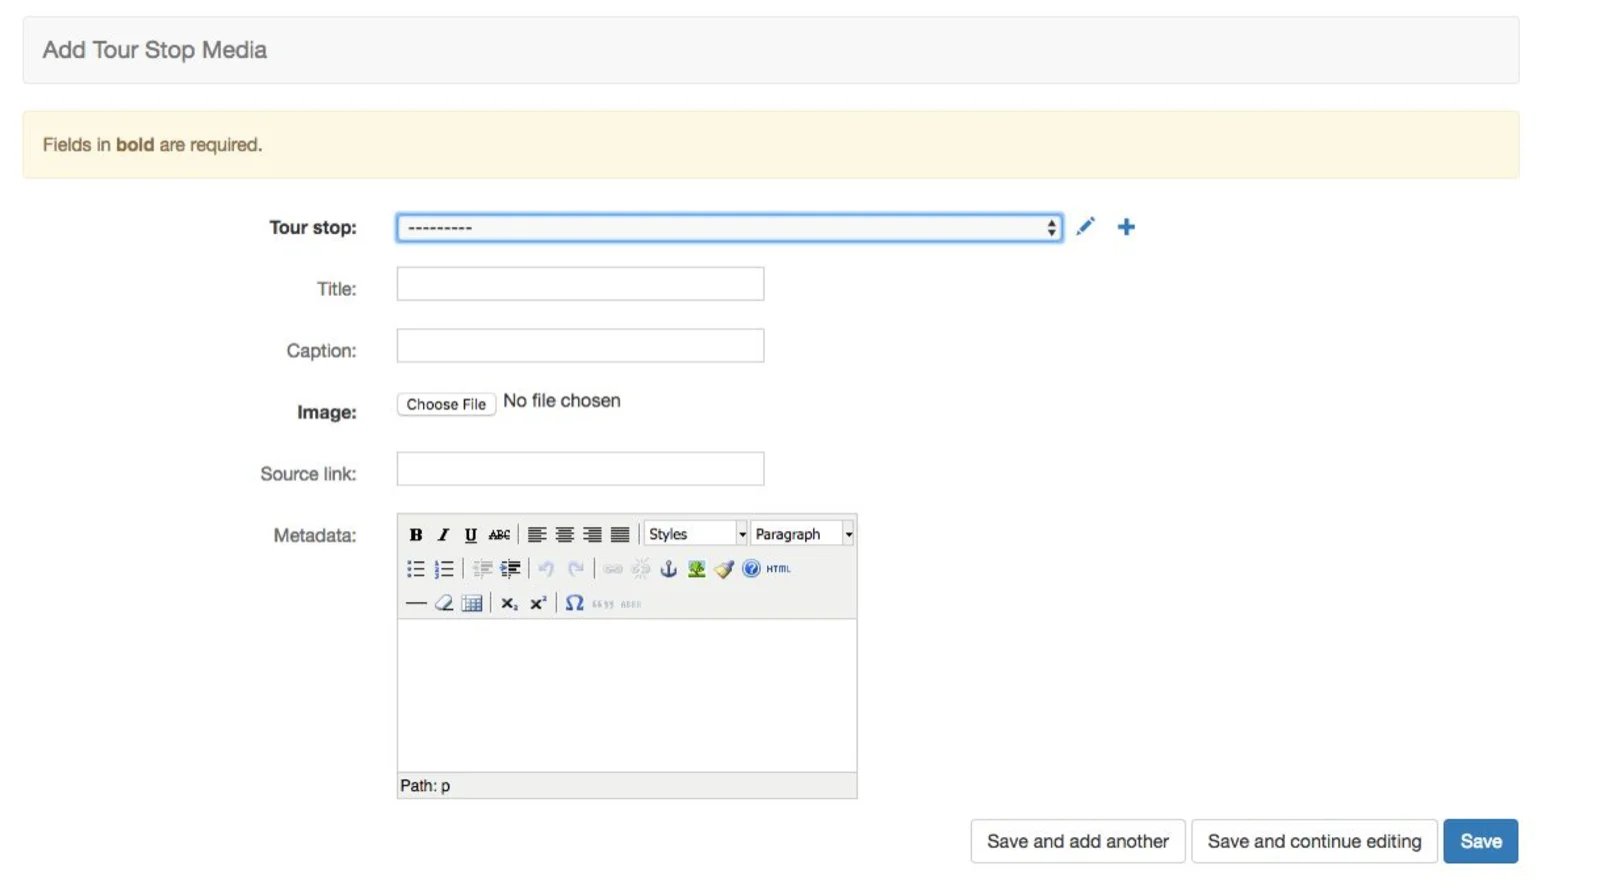The image size is (1600, 890).
Task: Toggle italic formatting in Metadata editor
Action: [x=443, y=535]
